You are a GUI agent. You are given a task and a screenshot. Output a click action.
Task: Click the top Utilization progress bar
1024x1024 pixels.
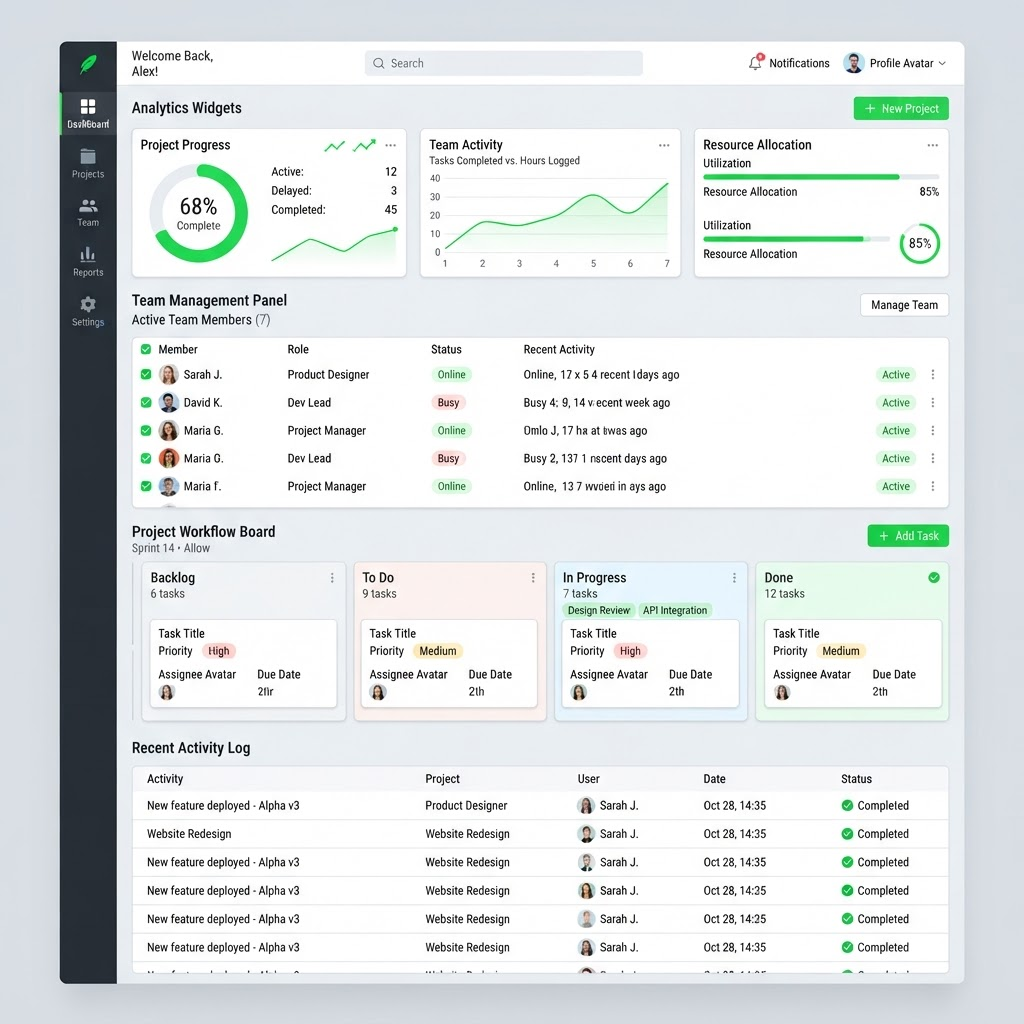[x=821, y=177]
